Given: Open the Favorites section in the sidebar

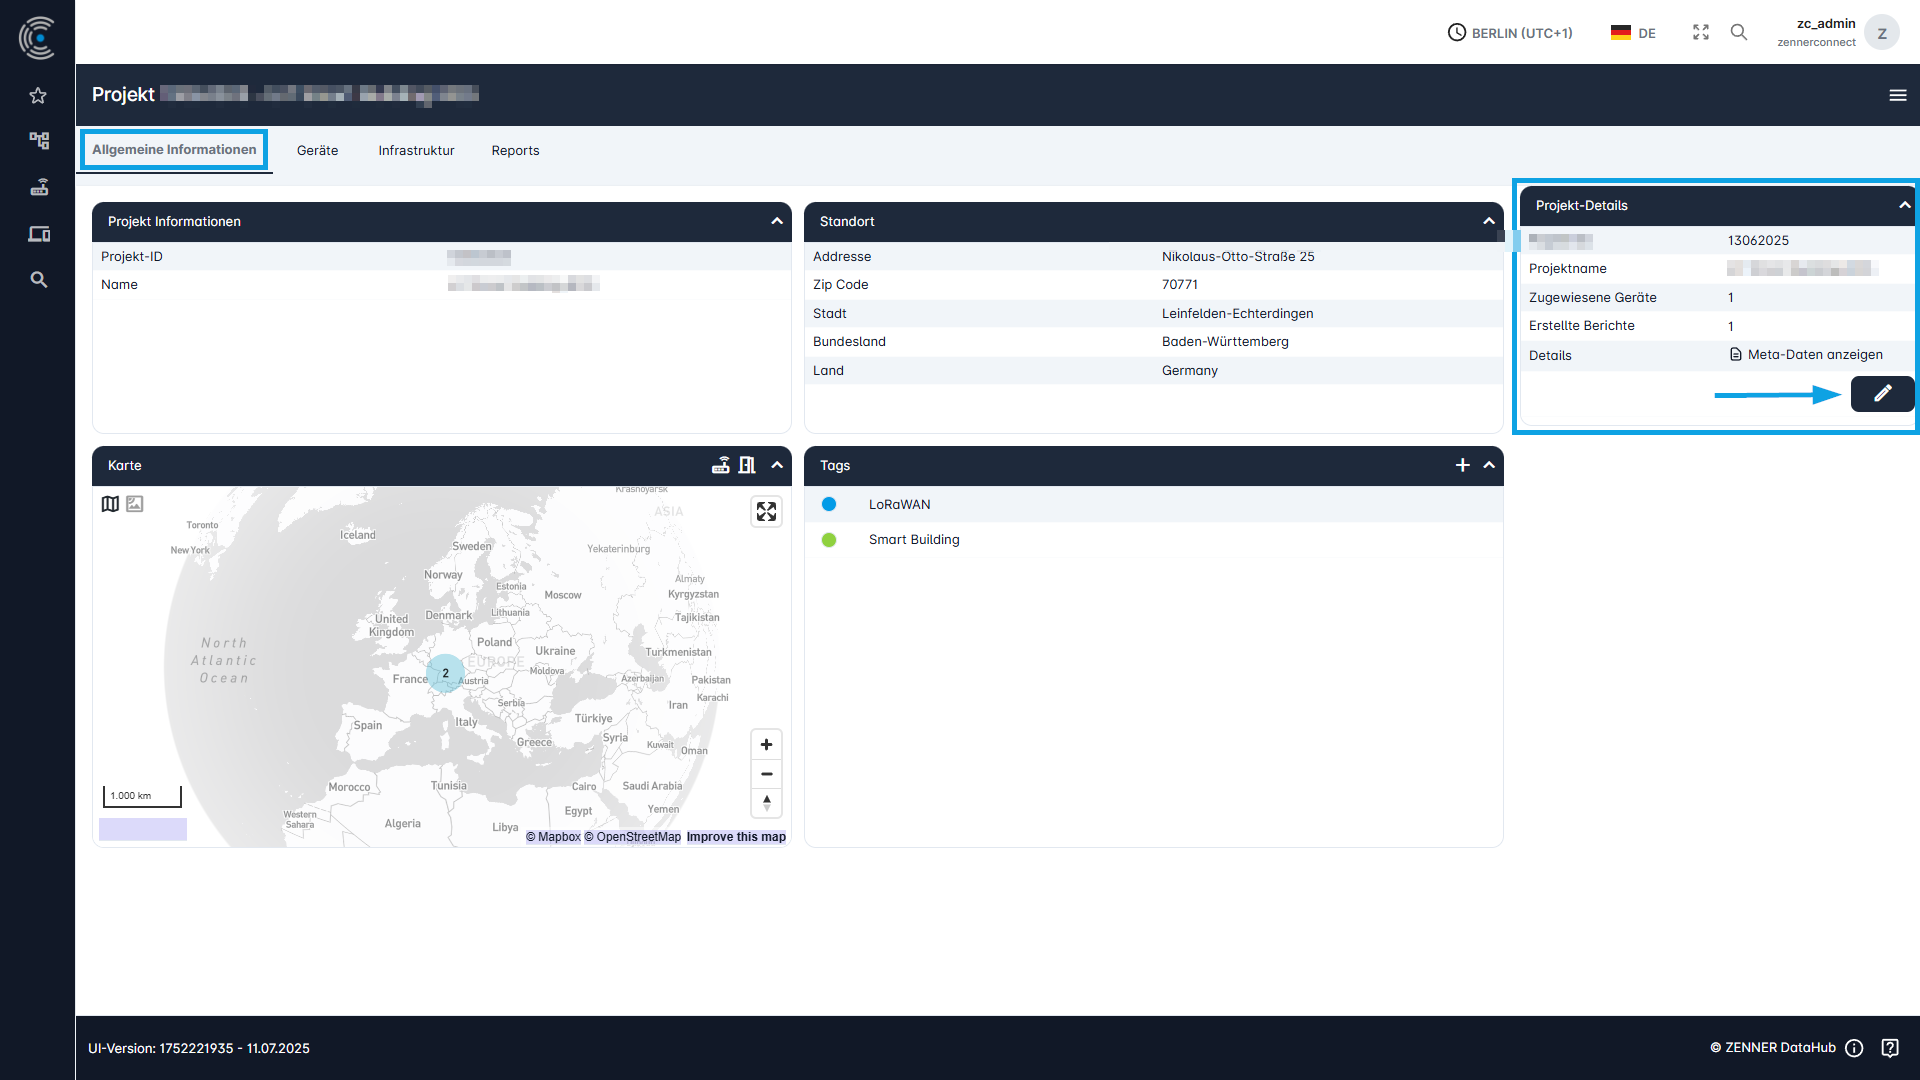Looking at the screenshot, I should (x=38, y=95).
